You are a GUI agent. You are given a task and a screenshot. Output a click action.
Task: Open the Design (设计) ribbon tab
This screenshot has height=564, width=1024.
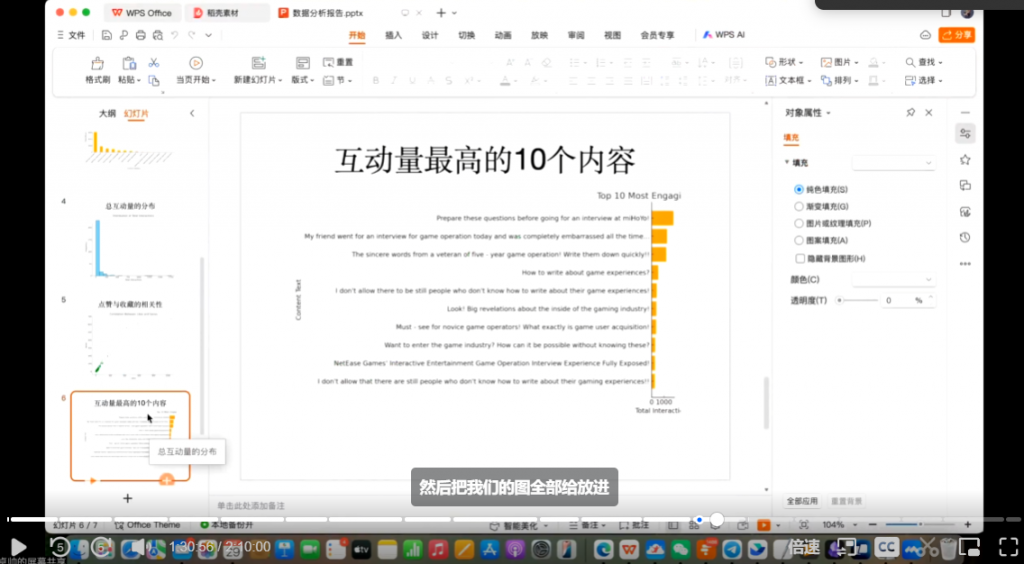point(430,35)
